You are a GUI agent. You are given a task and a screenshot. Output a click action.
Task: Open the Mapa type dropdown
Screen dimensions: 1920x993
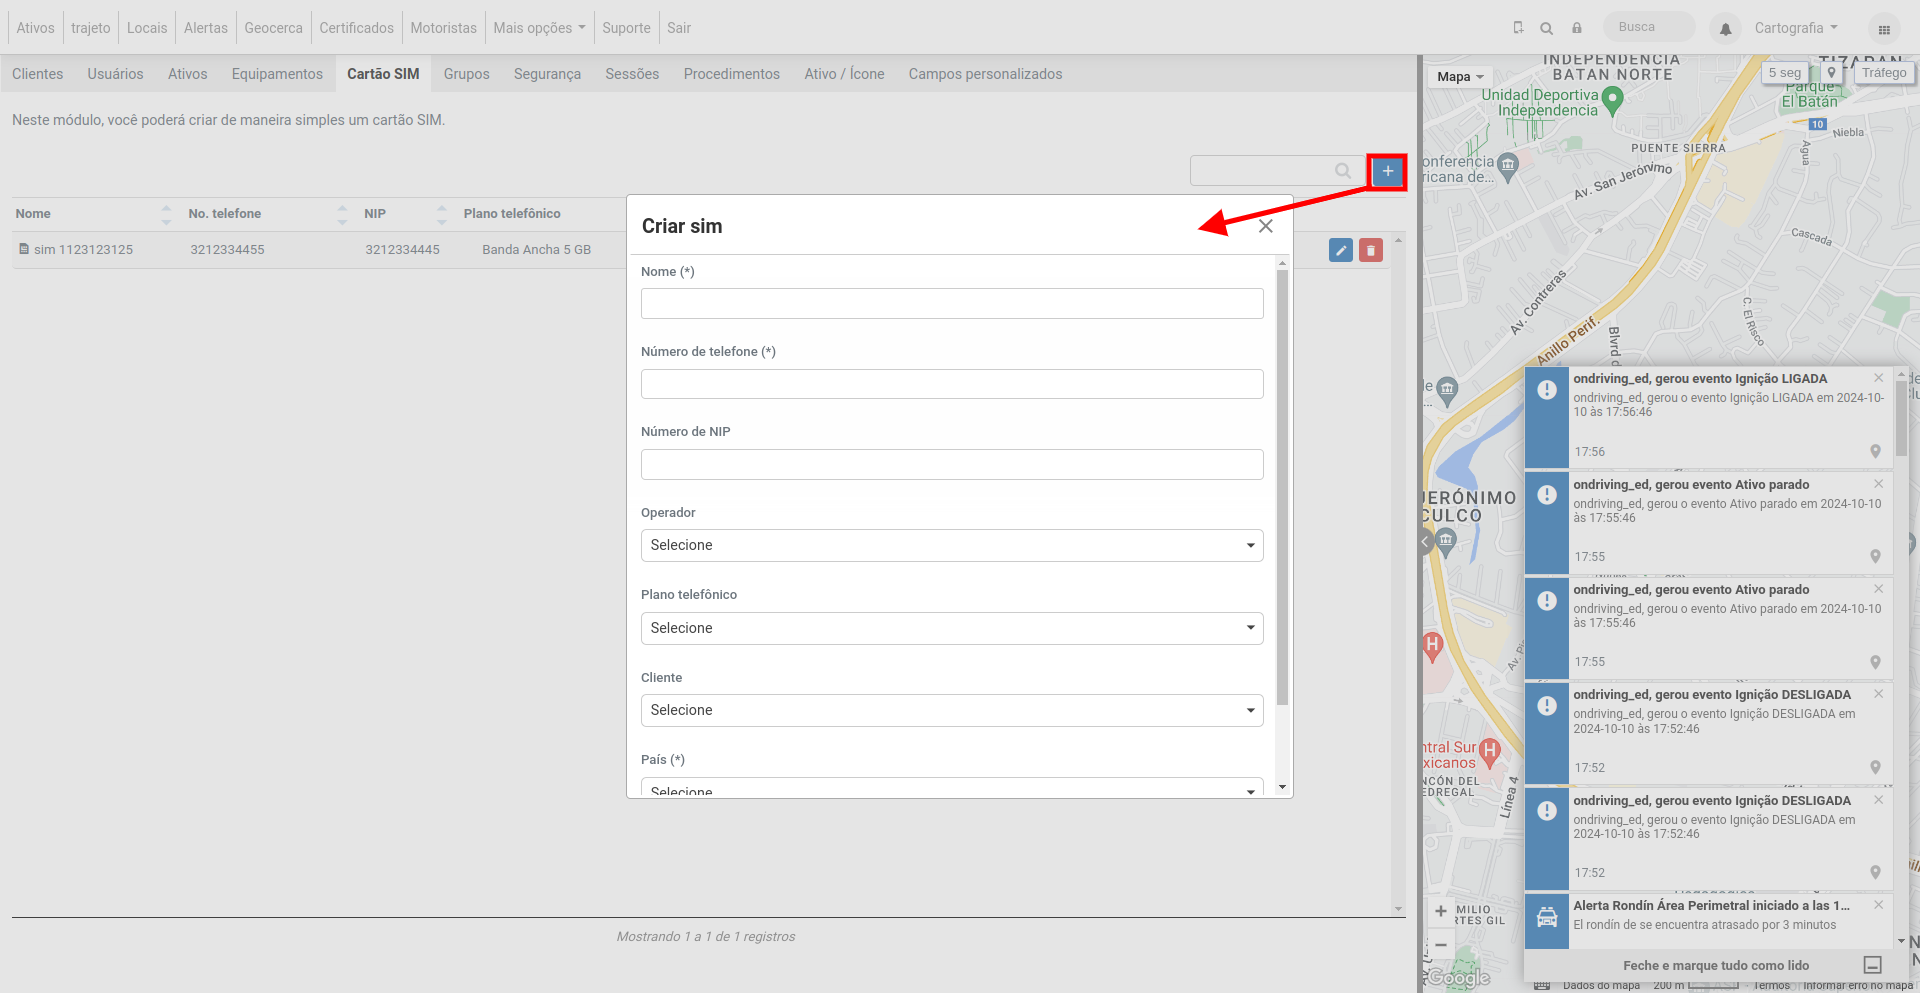point(1460,77)
